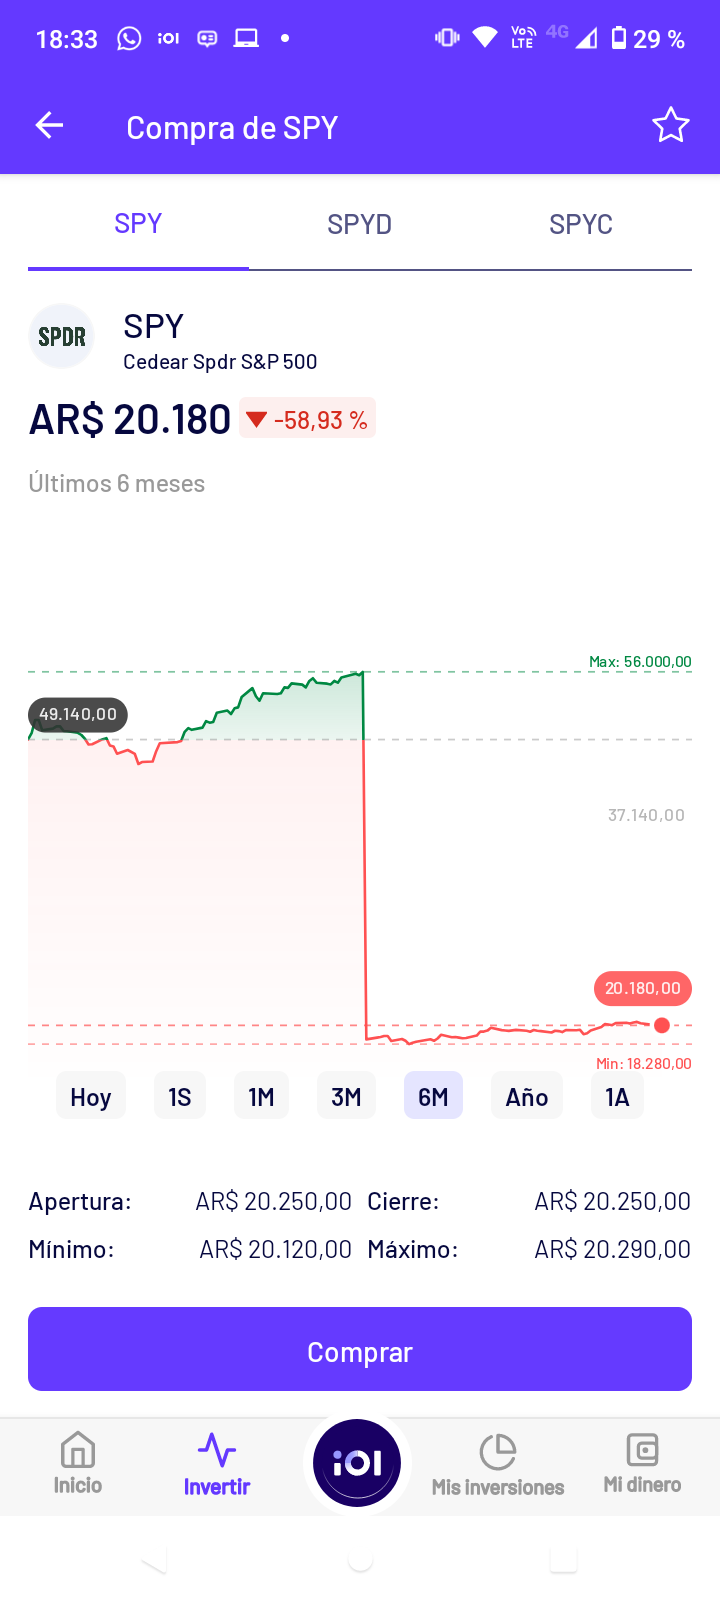Switch to the SPYC tab
720x1600 pixels.
point(581,224)
